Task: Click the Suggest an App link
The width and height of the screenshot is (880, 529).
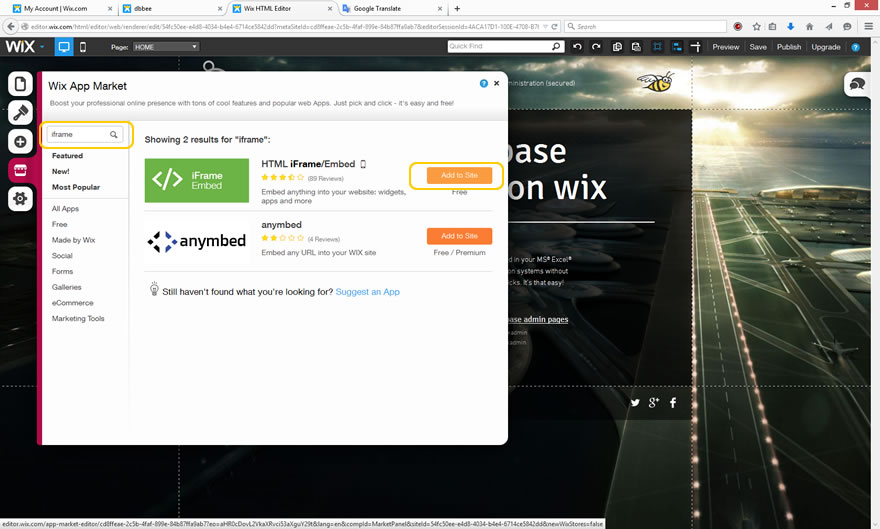Action: click(x=368, y=292)
